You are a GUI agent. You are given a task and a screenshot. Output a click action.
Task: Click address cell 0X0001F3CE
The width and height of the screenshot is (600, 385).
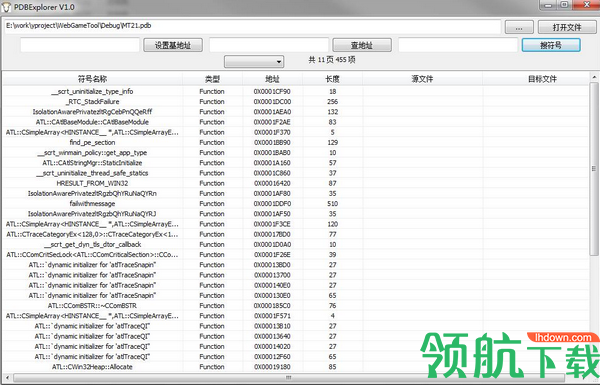point(272,224)
